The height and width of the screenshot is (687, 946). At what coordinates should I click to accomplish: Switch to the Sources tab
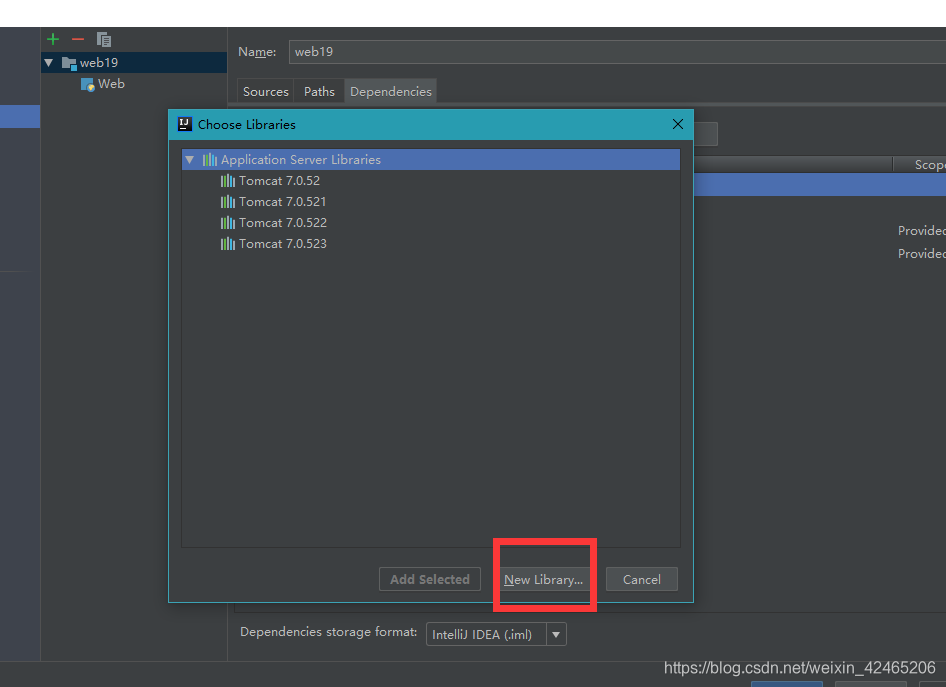pyautogui.click(x=265, y=91)
